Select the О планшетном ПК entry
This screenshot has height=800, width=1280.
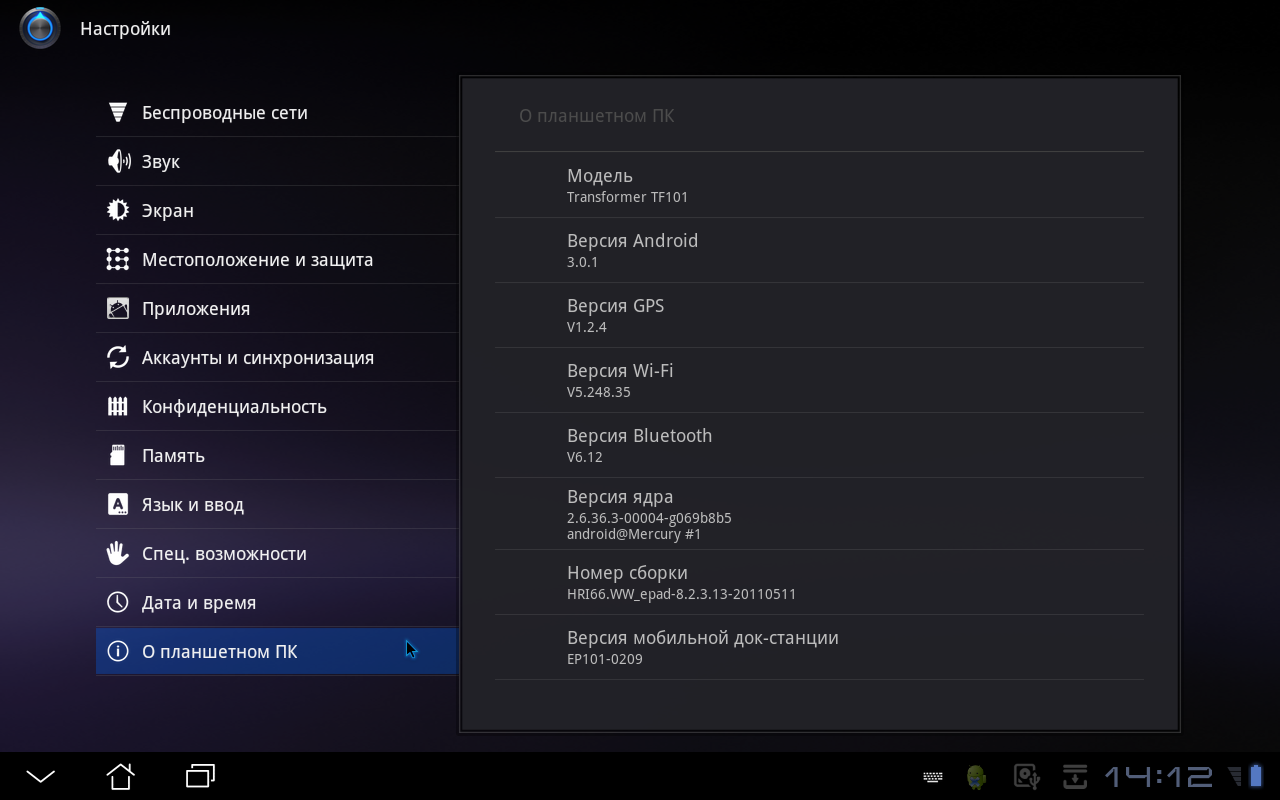[220, 651]
